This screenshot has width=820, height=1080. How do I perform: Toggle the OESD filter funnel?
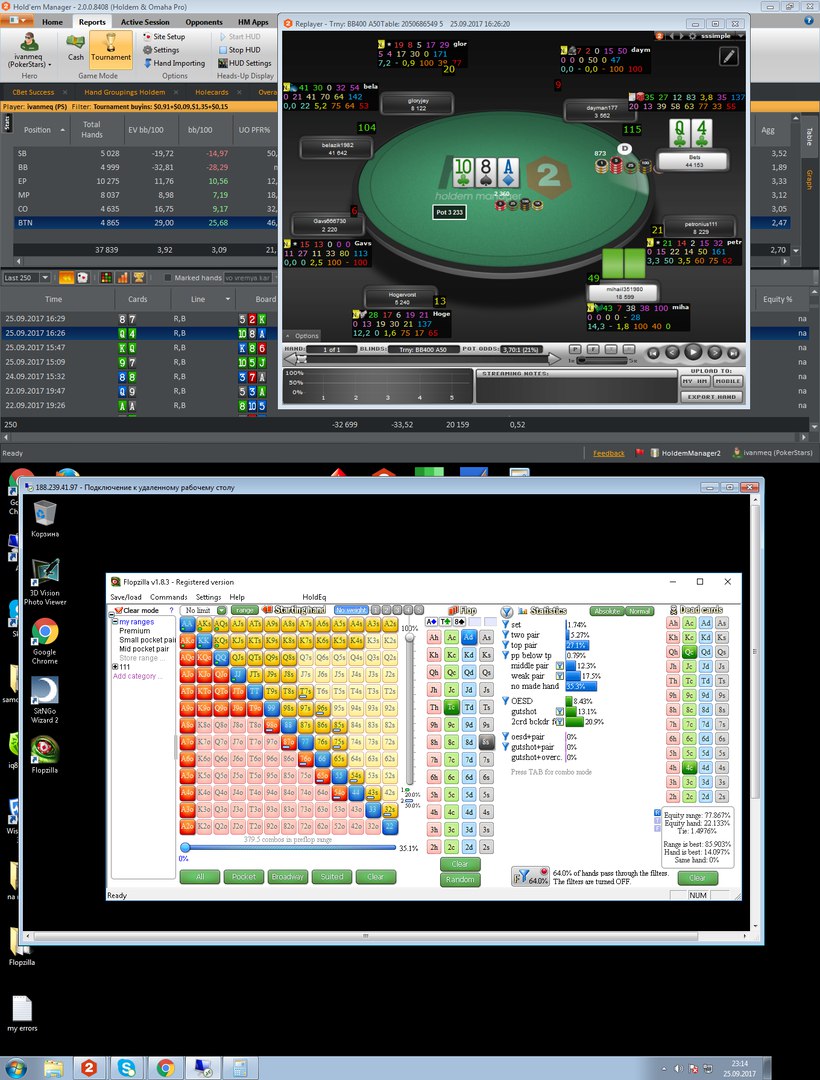[505, 700]
